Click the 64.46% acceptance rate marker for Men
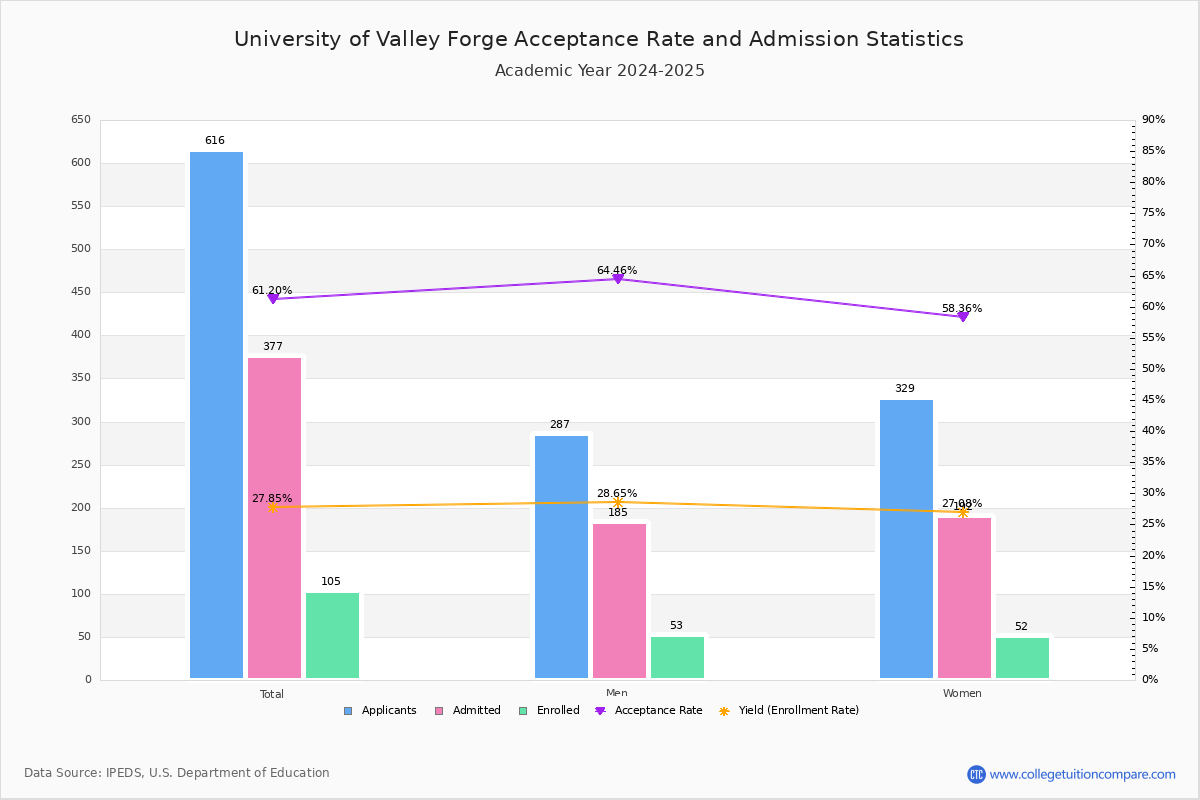Screen dimensions: 1200x800 click(617, 278)
